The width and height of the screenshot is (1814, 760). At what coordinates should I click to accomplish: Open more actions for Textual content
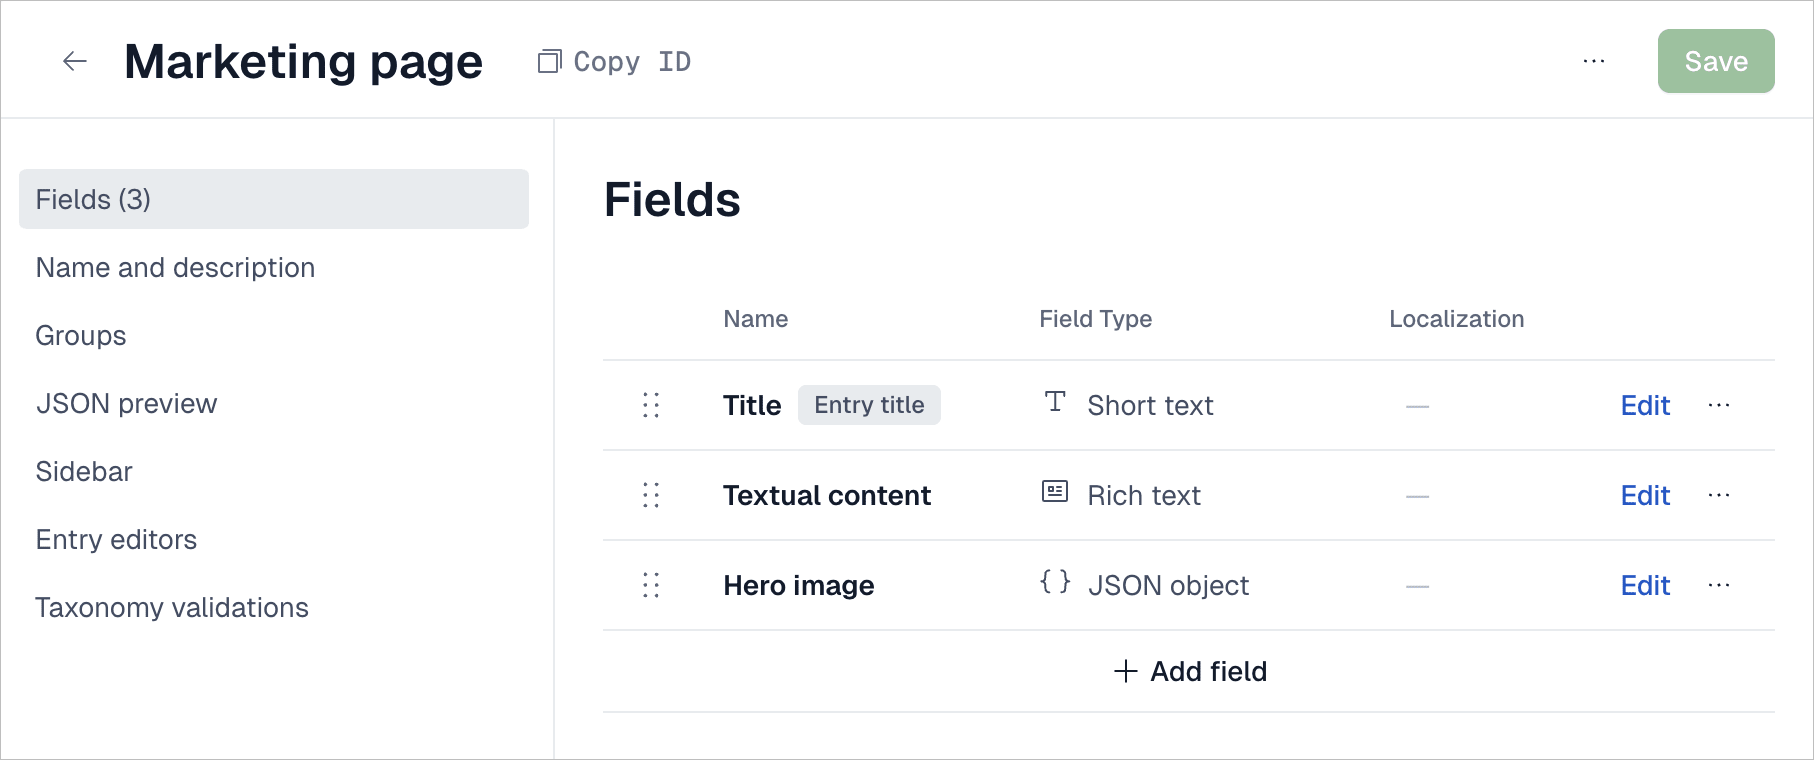click(x=1719, y=495)
